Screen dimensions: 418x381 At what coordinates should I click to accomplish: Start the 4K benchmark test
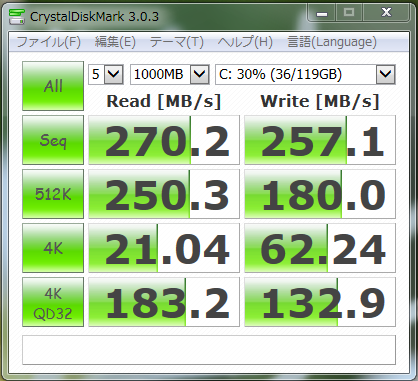tap(53, 248)
